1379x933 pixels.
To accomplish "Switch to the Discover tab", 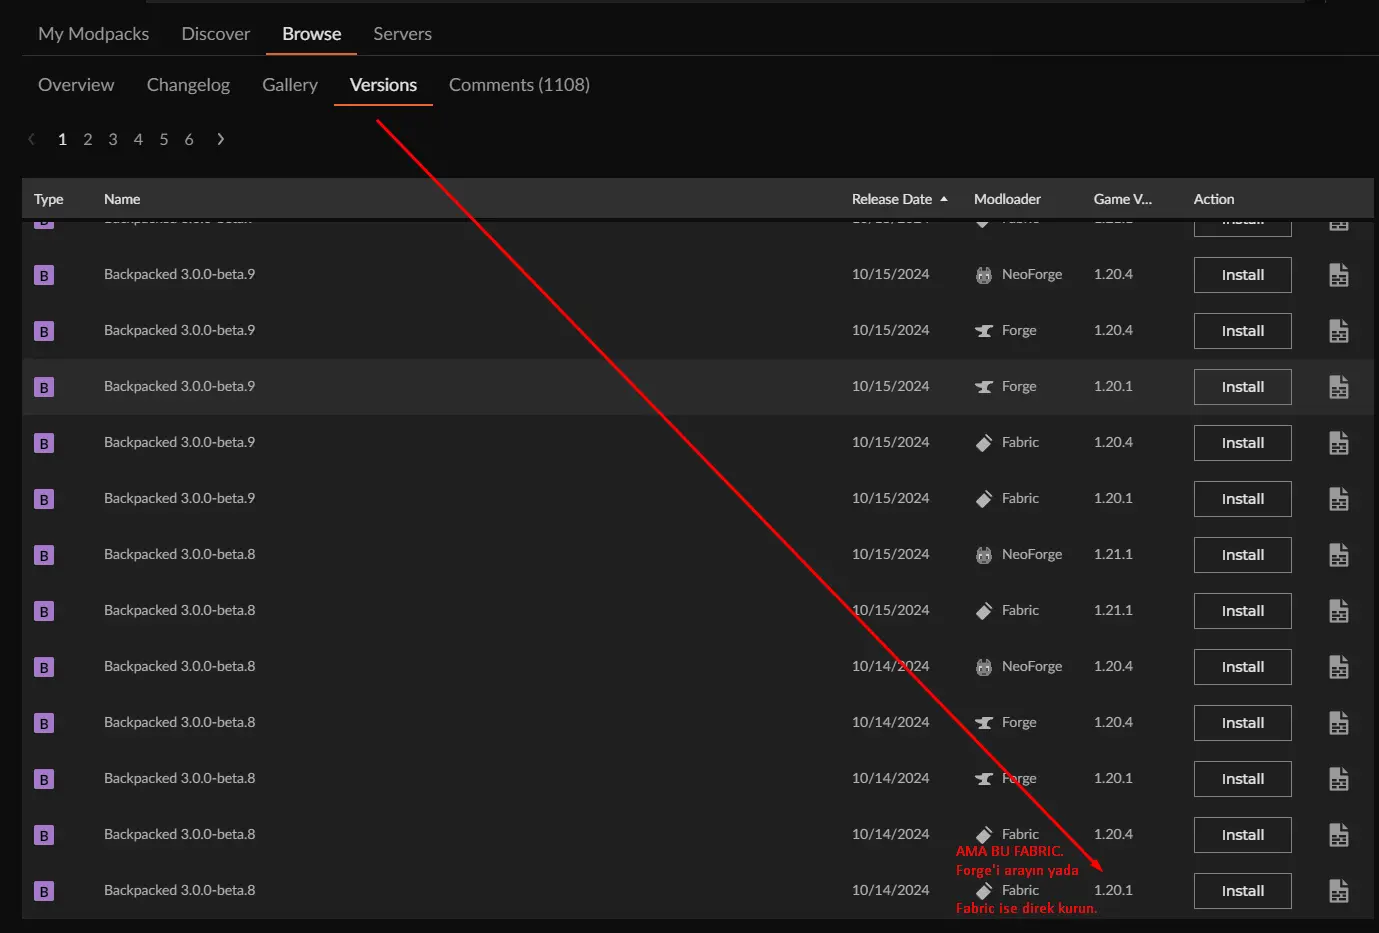I will tap(216, 34).
